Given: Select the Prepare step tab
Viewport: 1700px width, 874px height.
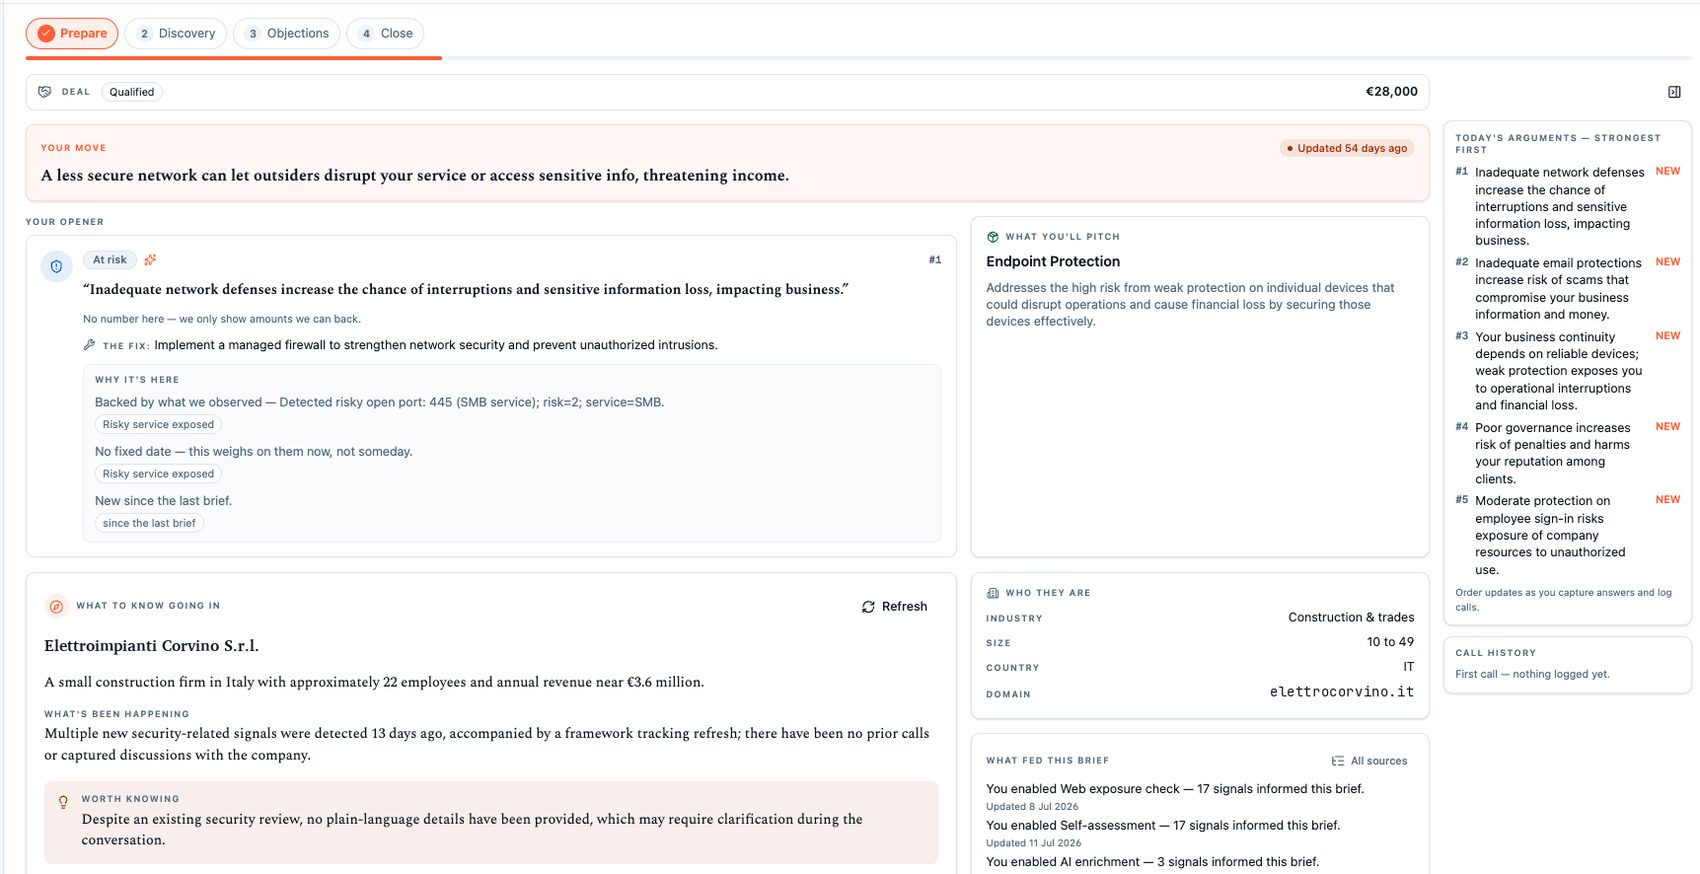Looking at the screenshot, I should click(72, 33).
